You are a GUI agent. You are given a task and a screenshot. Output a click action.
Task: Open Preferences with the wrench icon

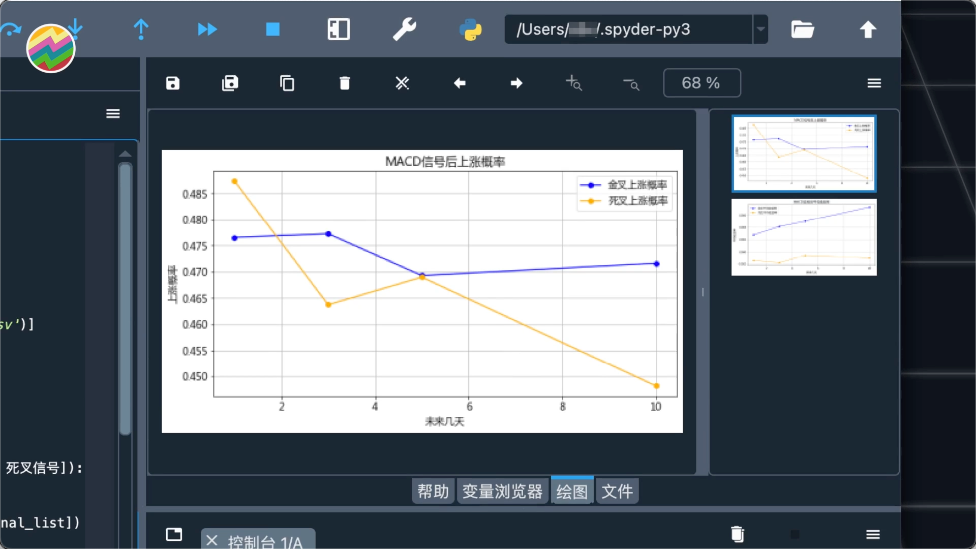[x=404, y=29]
